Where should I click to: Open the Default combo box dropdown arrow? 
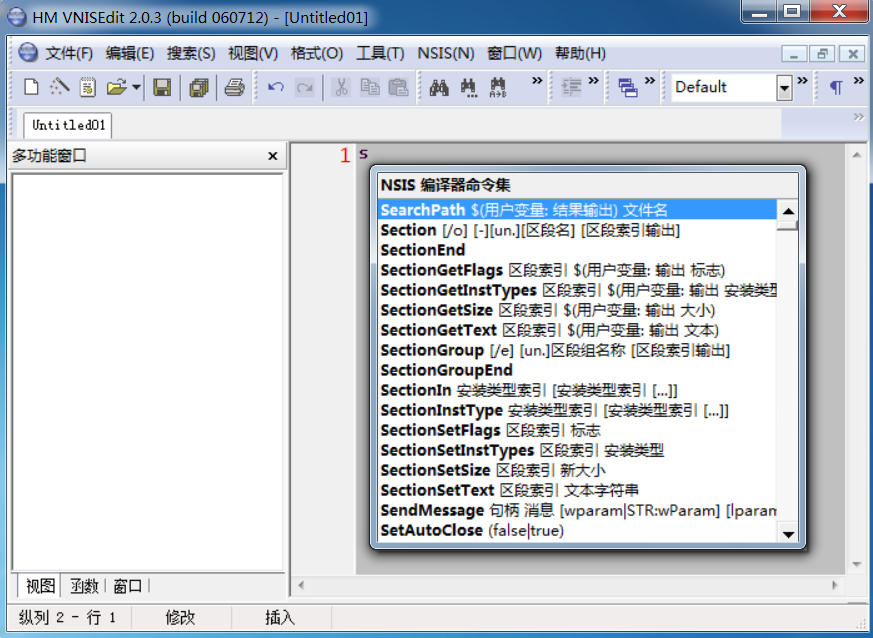(784, 88)
